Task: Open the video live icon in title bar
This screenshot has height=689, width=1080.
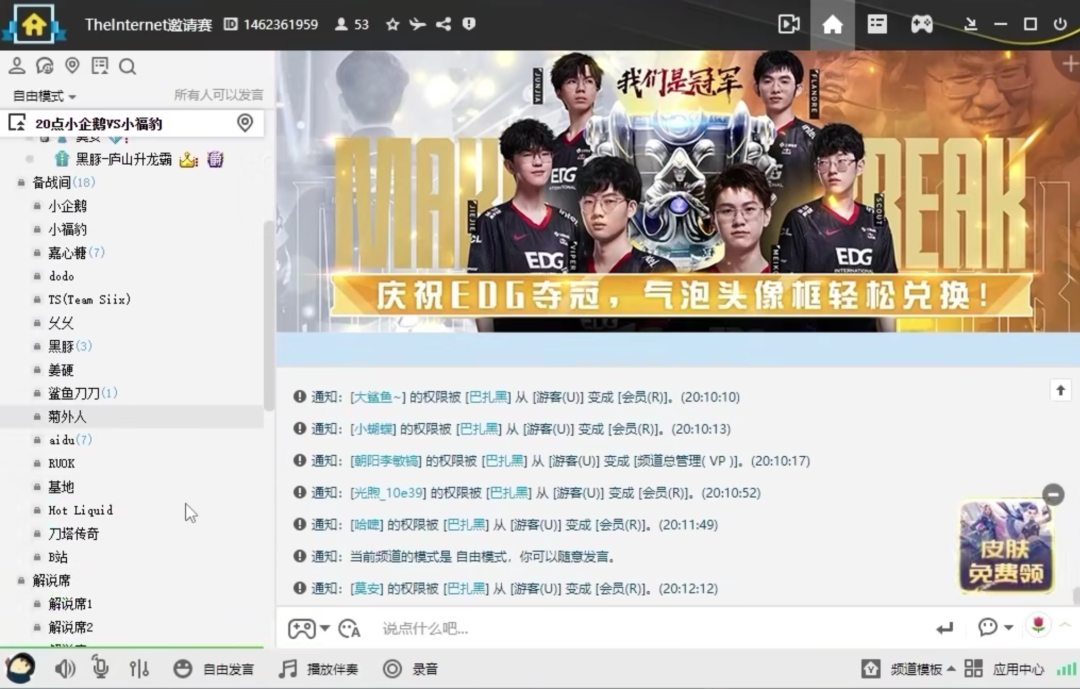Action: click(789, 25)
